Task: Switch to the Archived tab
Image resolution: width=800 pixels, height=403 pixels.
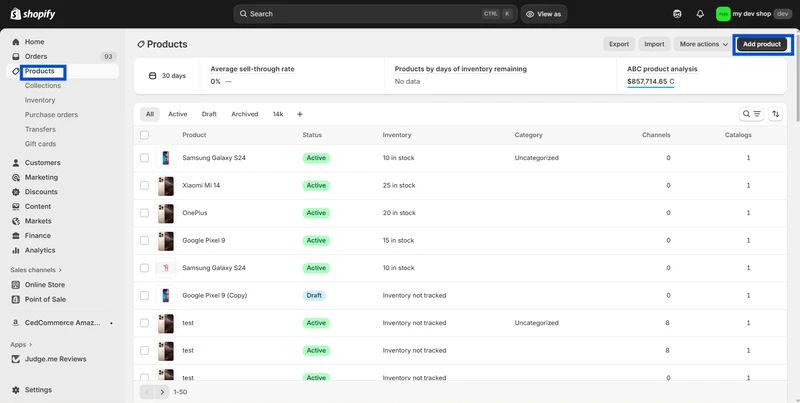Action: coord(245,114)
